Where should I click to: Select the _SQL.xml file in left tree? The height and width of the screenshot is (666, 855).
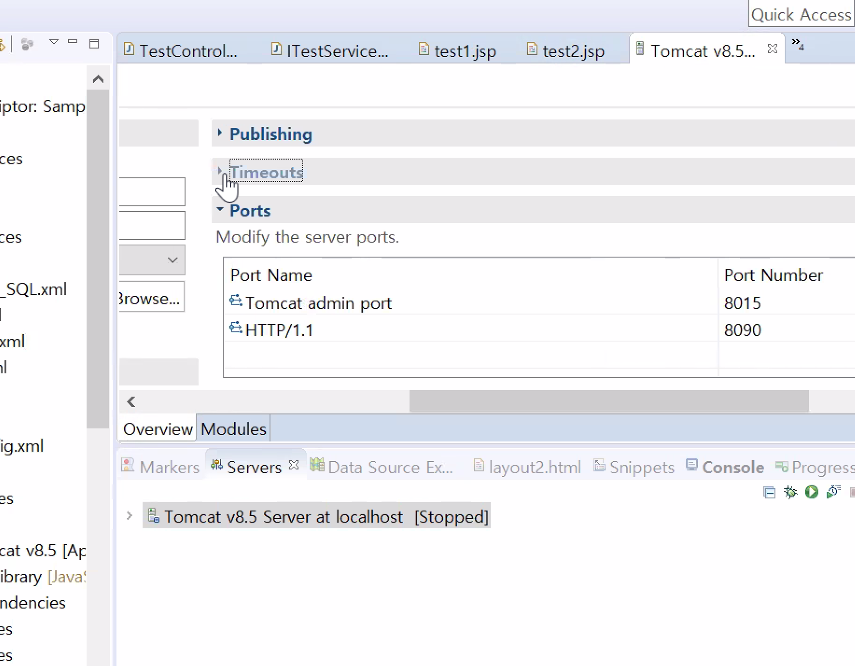pos(34,289)
